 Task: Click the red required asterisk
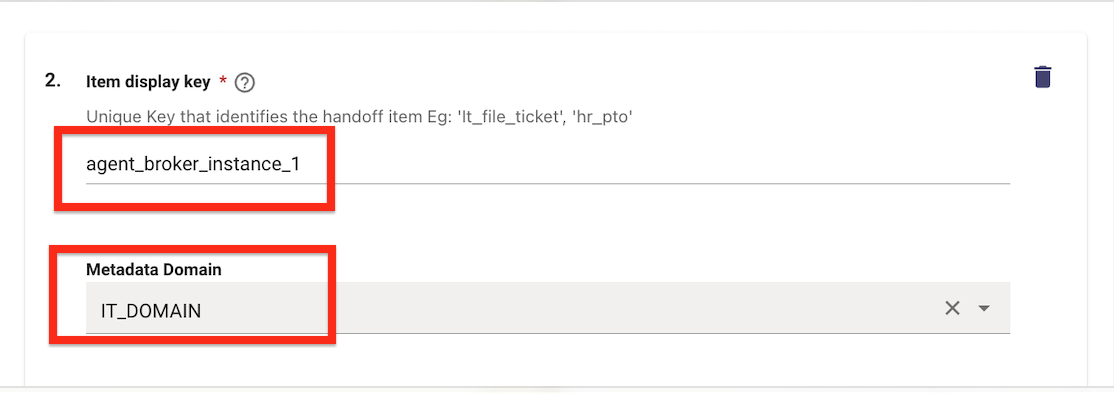coord(223,82)
